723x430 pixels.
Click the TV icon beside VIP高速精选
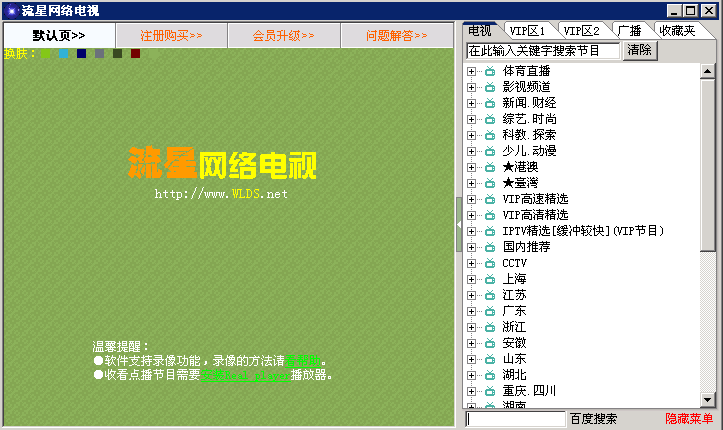pyautogui.click(x=490, y=199)
